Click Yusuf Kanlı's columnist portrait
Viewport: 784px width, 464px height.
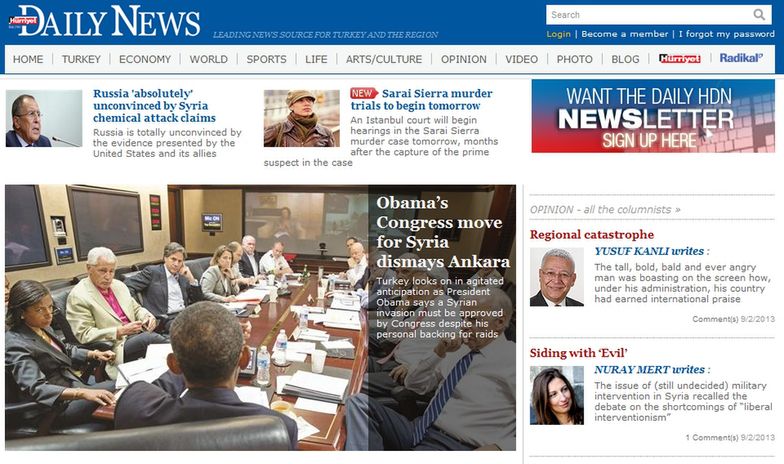[x=556, y=276]
